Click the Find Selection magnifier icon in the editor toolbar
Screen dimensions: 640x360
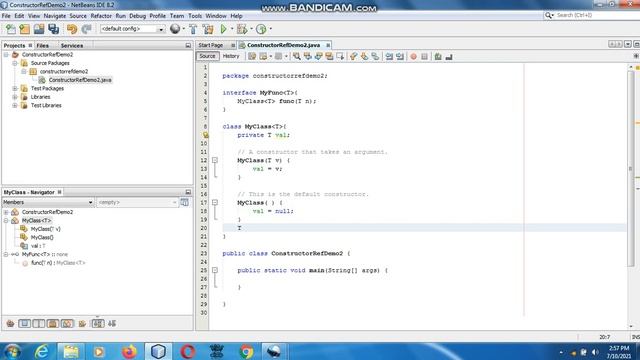point(297,57)
